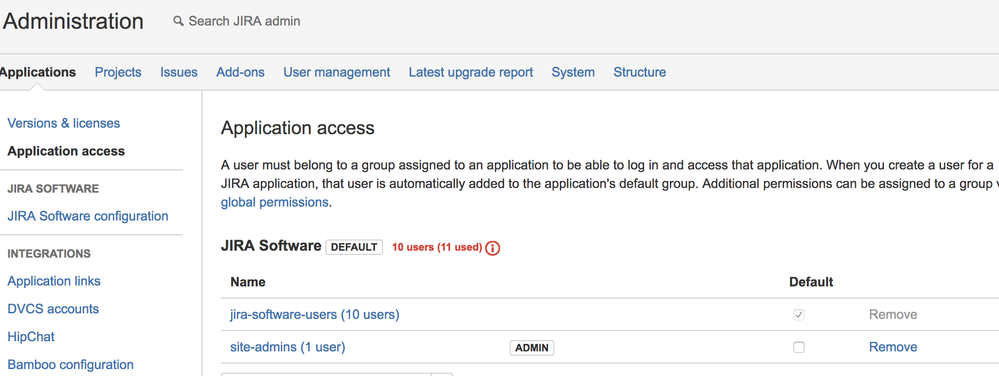
Task: Go to the Add-ons tab
Action: coord(240,72)
